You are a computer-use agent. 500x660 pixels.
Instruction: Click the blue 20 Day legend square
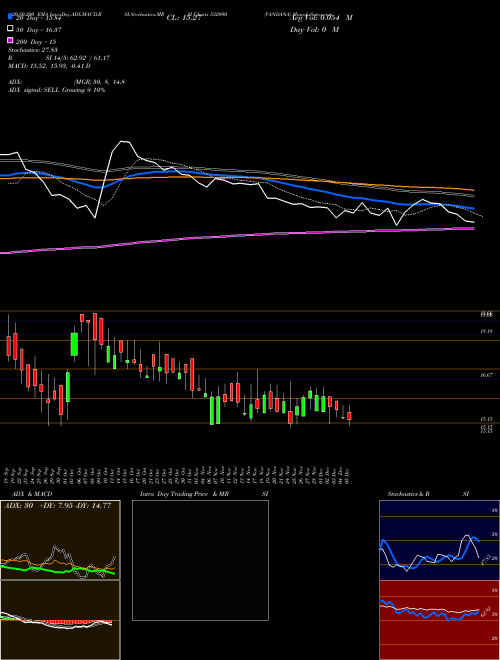[x=10, y=16]
